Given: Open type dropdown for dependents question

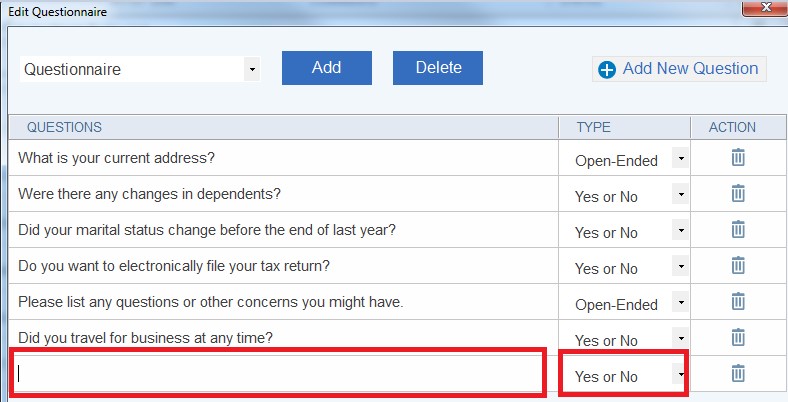Looking at the screenshot, I should (x=680, y=194).
